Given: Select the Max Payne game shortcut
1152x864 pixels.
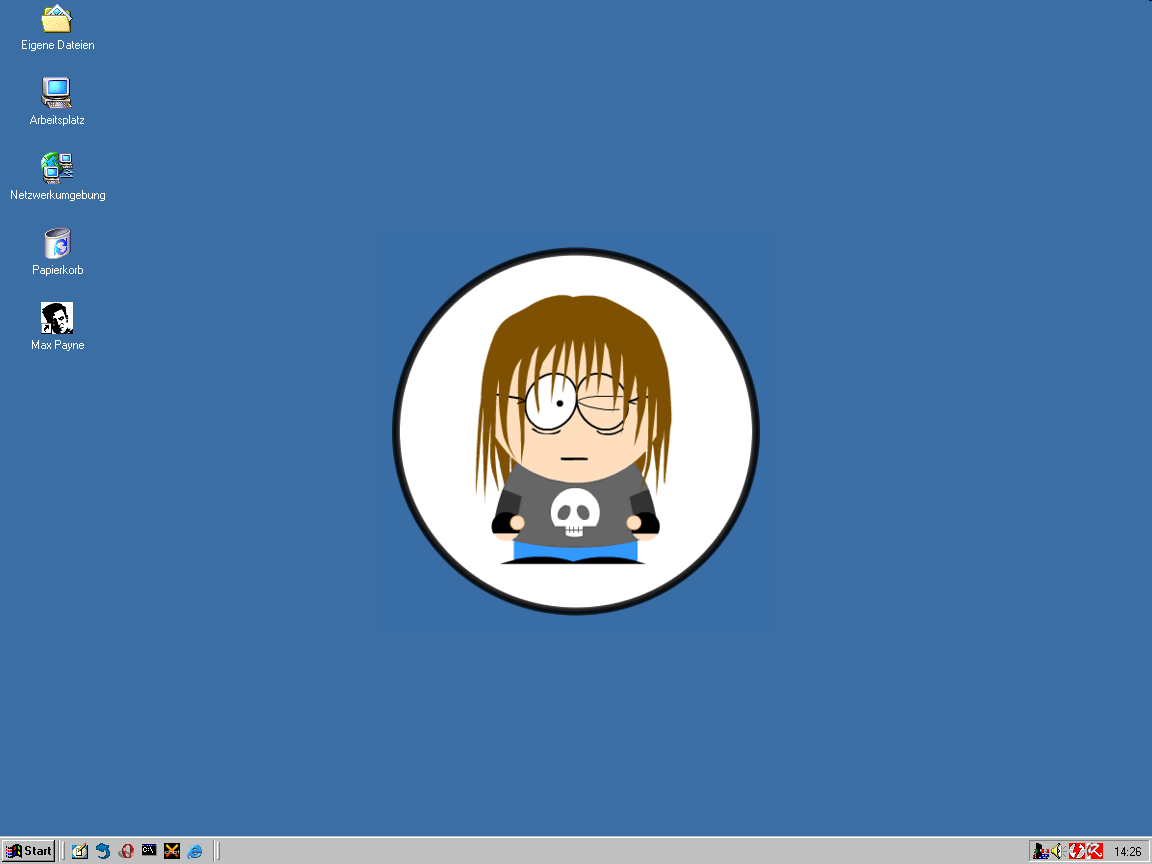Looking at the screenshot, I should (x=57, y=318).
